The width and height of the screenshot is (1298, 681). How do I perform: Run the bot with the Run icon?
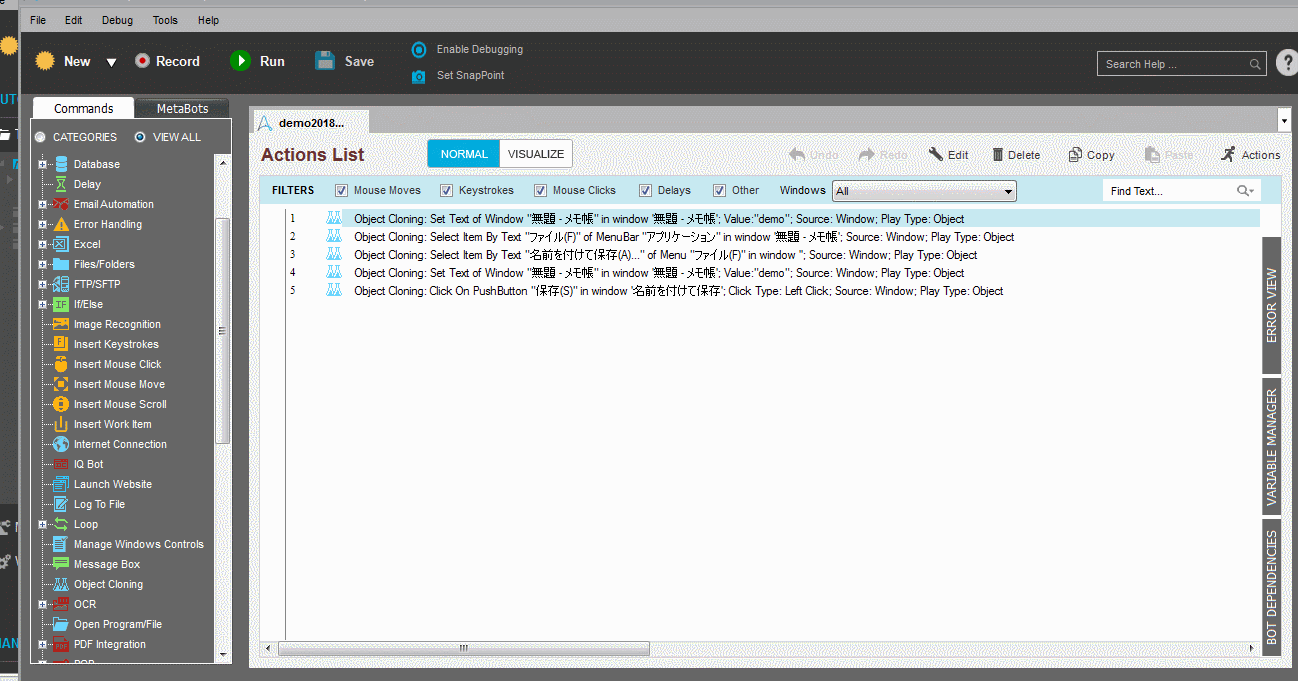click(240, 61)
